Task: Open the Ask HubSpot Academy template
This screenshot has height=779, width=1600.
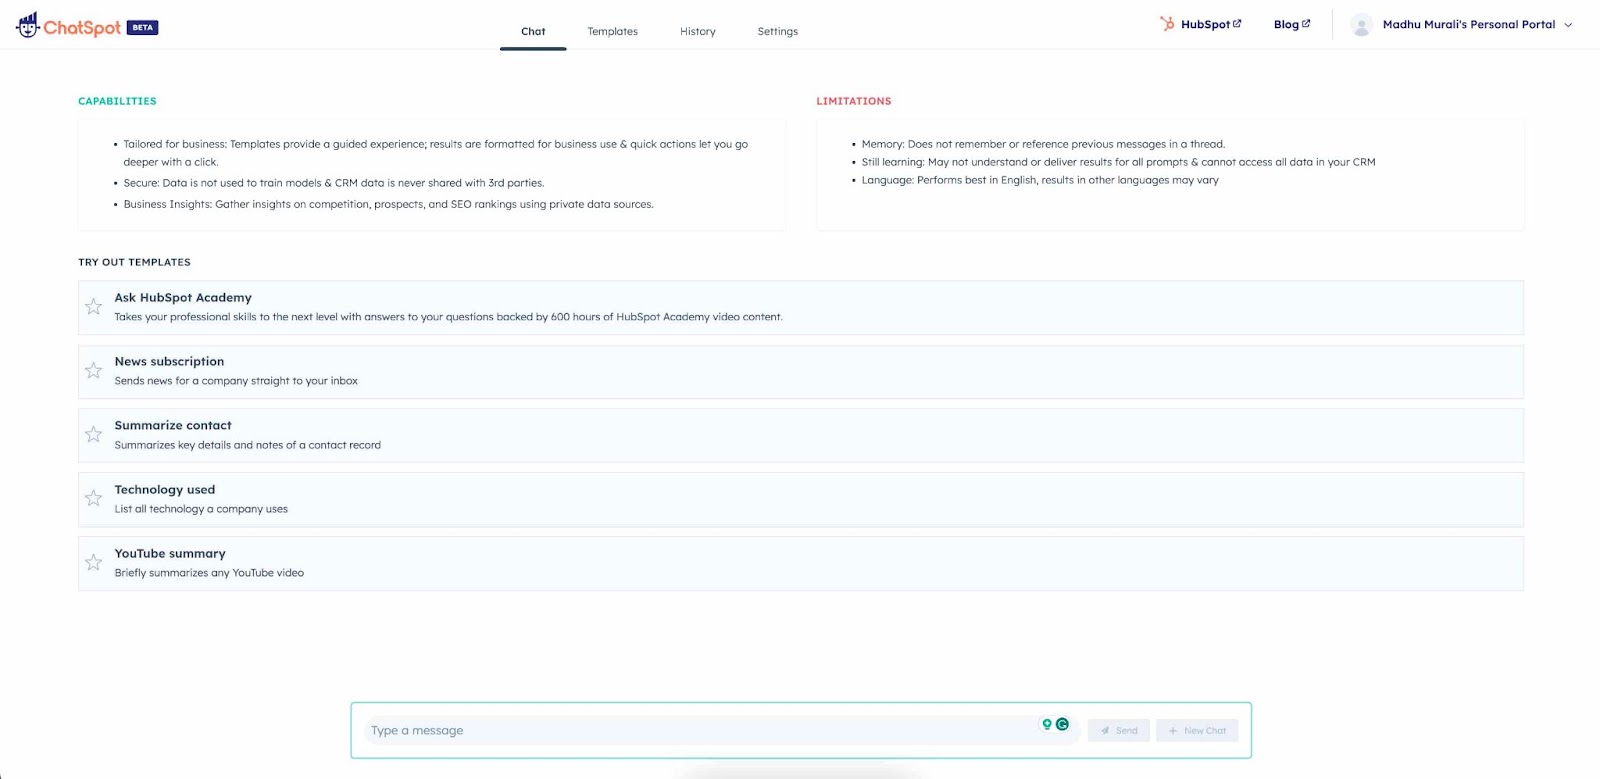Action: (800, 307)
